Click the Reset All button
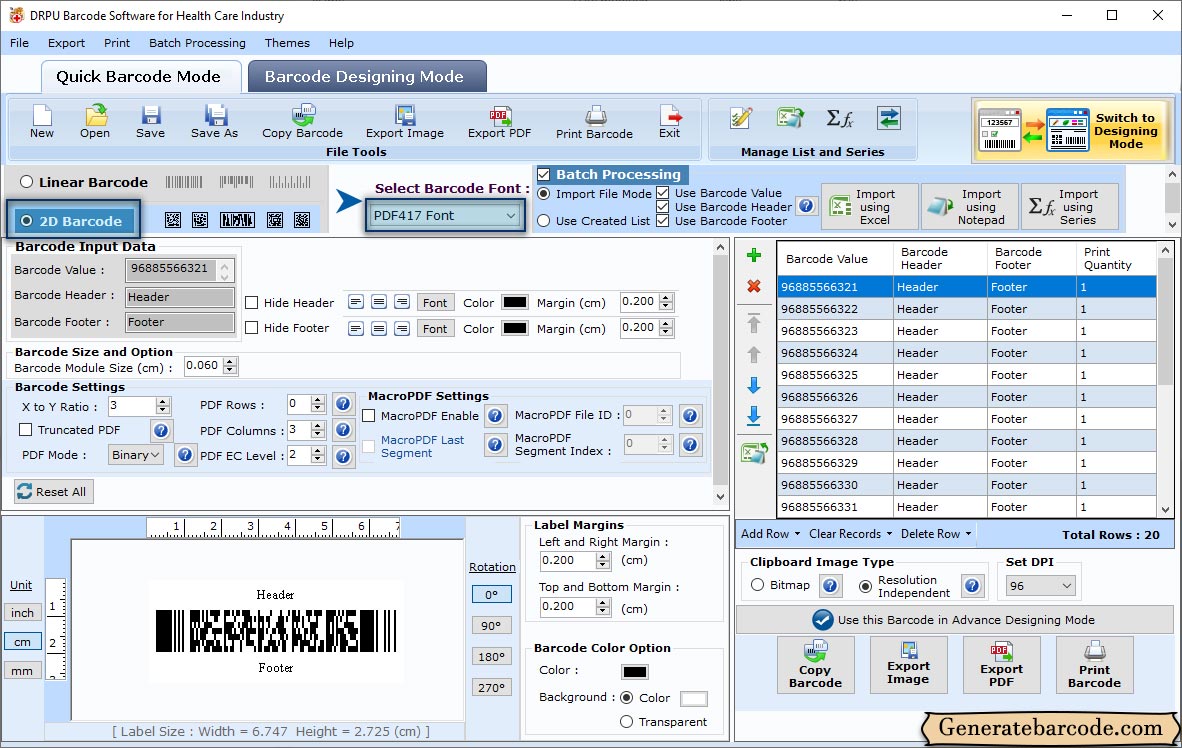Viewport: 1182px width, 748px height. pos(54,492)
